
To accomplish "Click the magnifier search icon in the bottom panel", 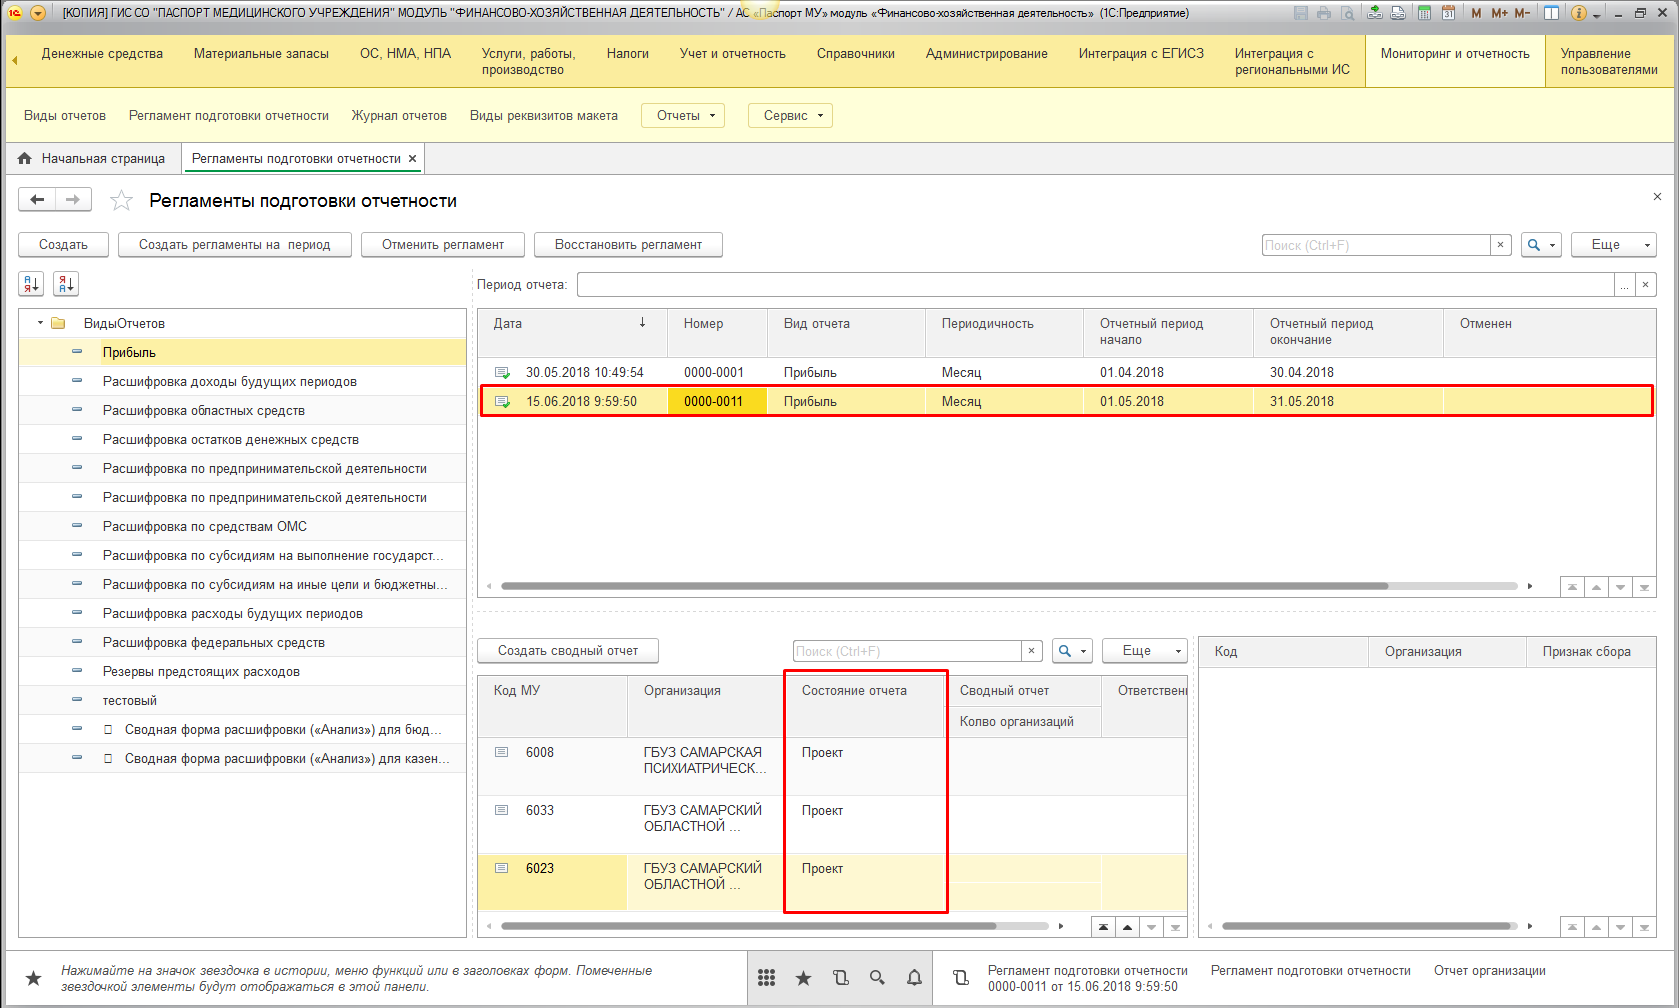I will [x=877, y=978].
